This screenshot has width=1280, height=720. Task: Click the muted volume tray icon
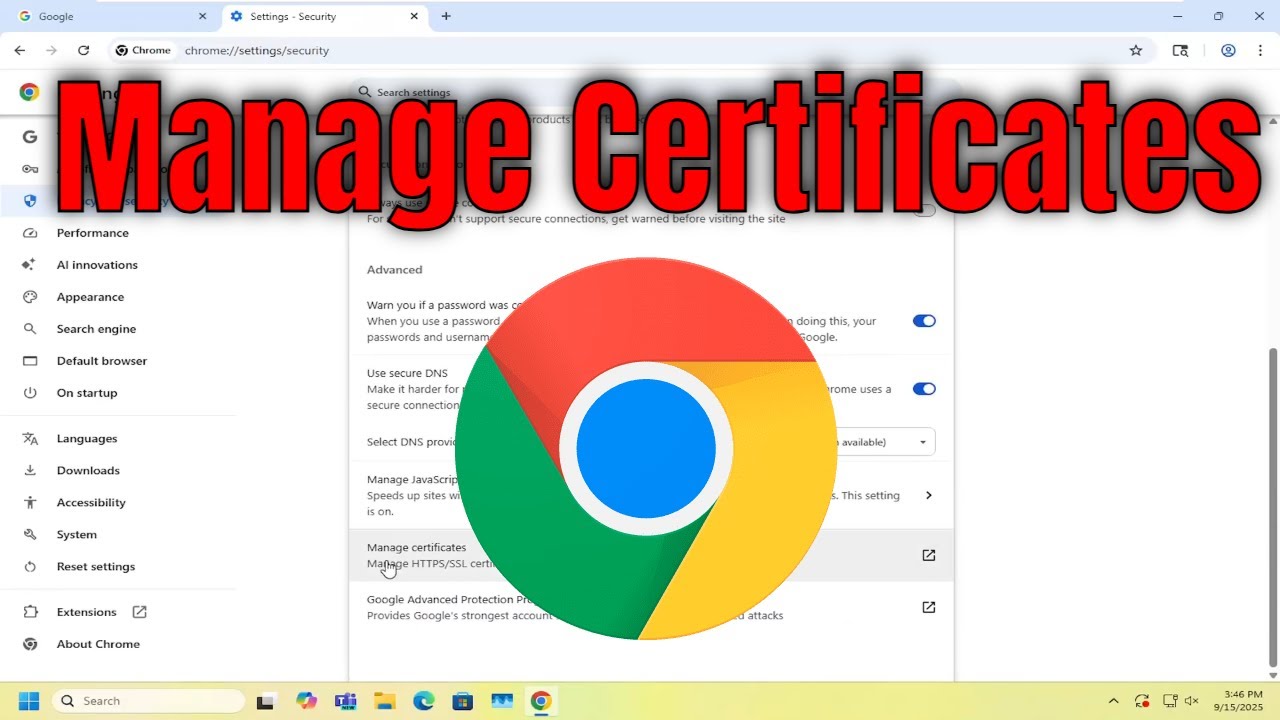tap(1190, 701)
